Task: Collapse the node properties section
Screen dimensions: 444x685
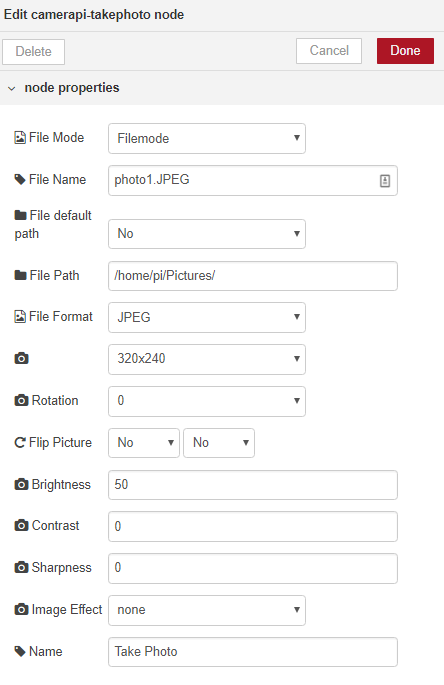Action: pyautogui.click(x=12, y=88)
